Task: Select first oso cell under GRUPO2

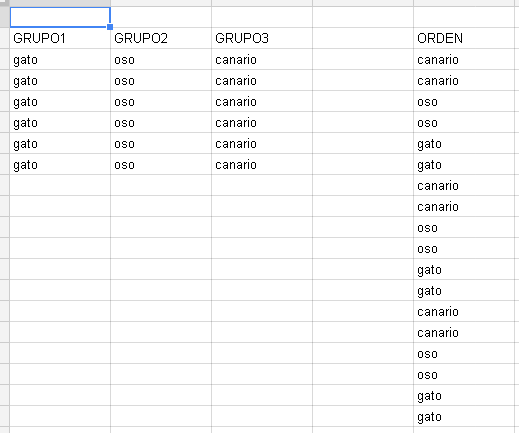Action: tap(161, 59)
